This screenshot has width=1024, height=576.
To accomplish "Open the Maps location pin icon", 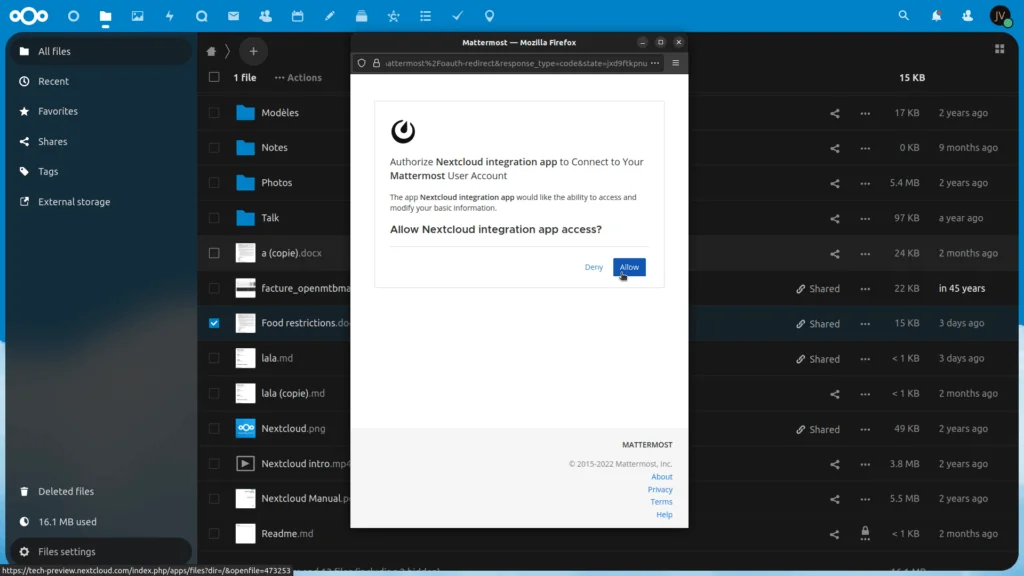I will tap(489, 16).
